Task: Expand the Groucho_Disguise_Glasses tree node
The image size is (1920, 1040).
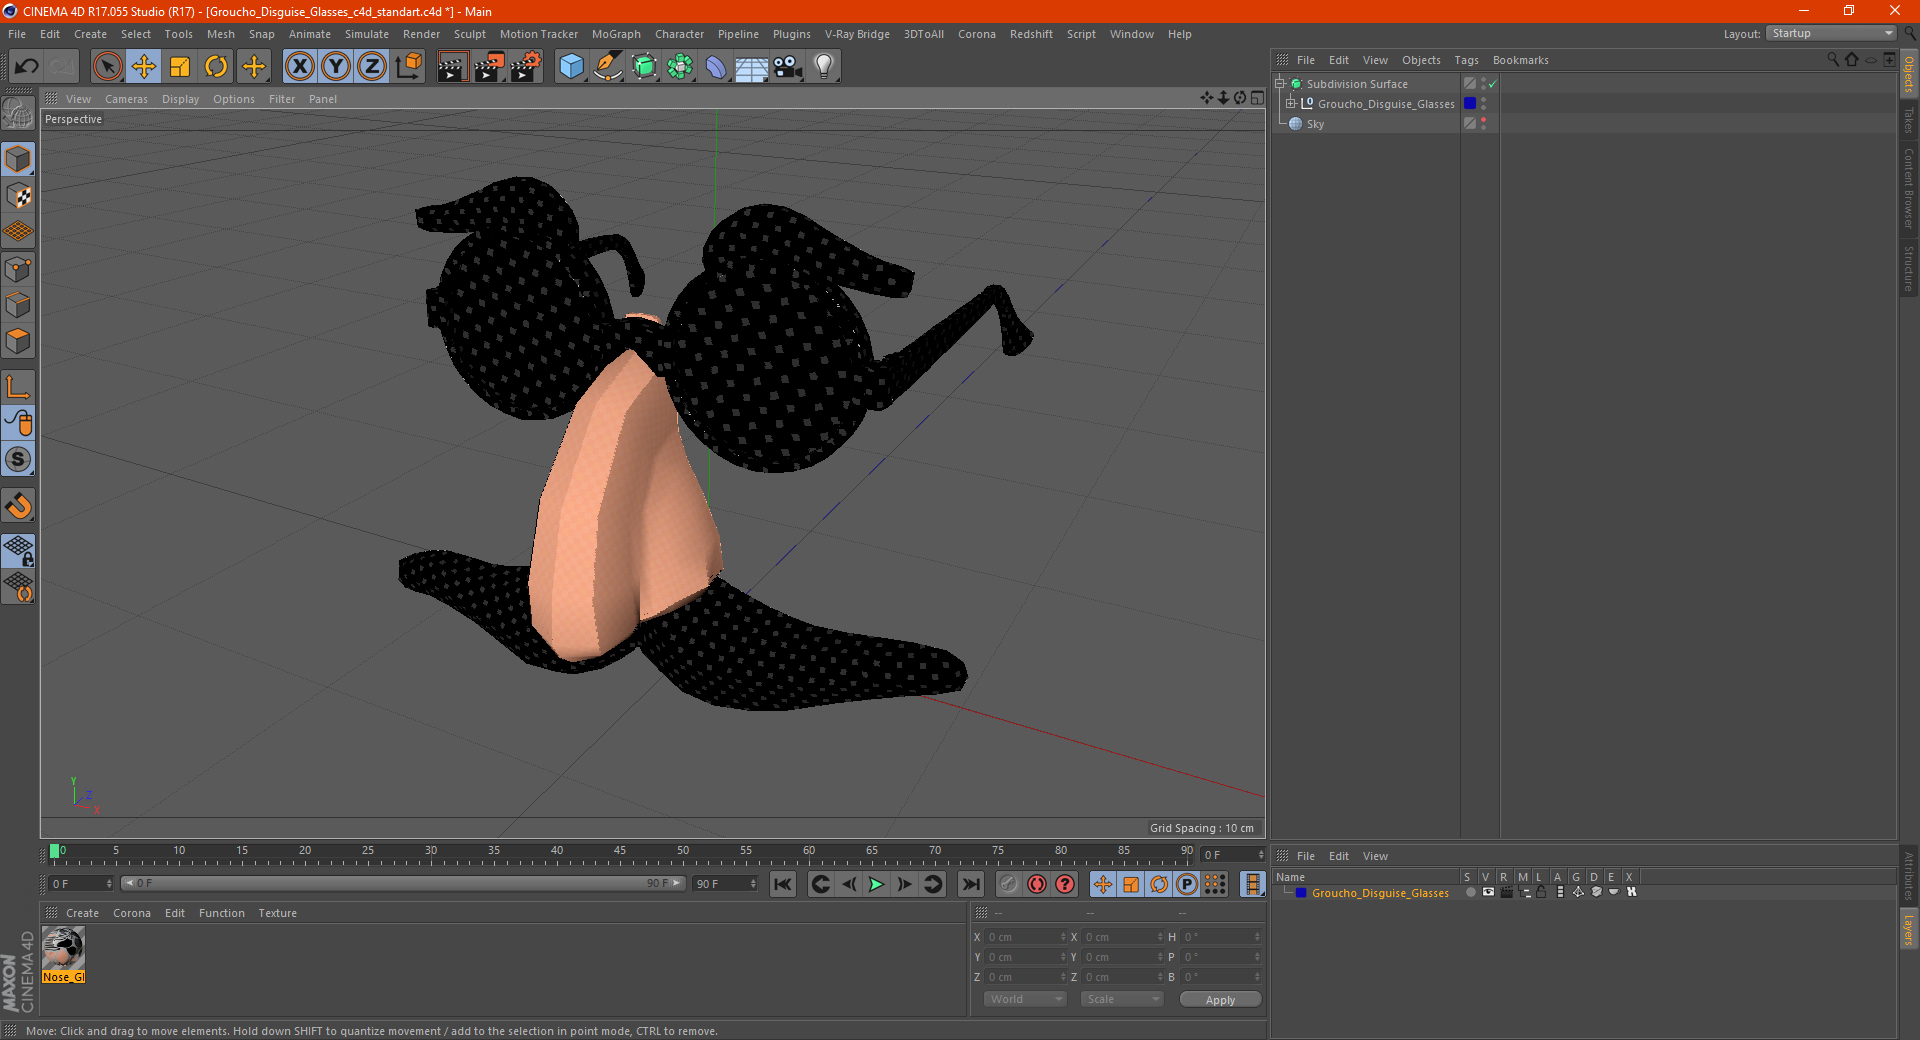Action: point(1291,104)
